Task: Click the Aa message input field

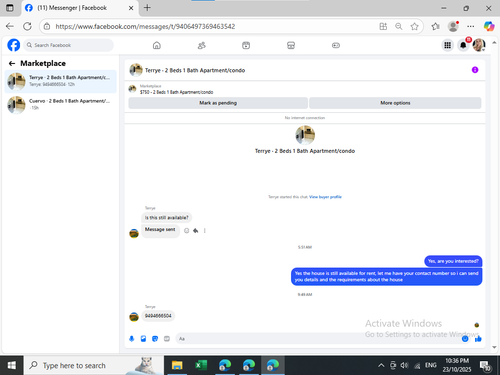Action: point(317,339)
